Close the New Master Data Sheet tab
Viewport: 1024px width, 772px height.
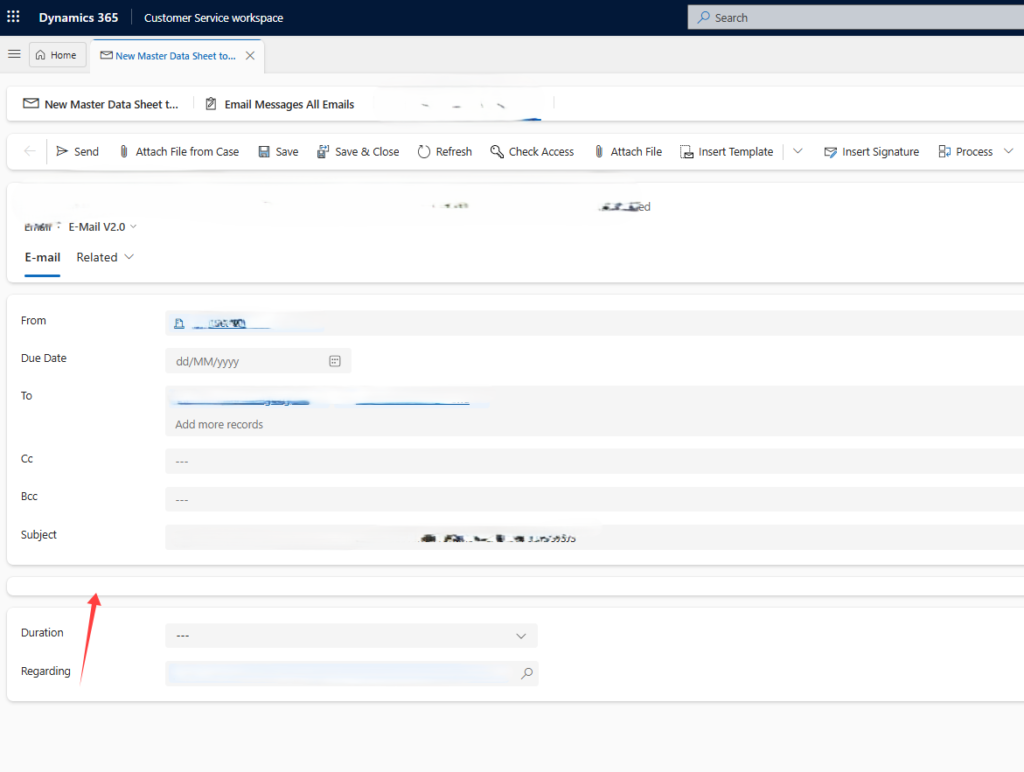(x=250, y=56)
